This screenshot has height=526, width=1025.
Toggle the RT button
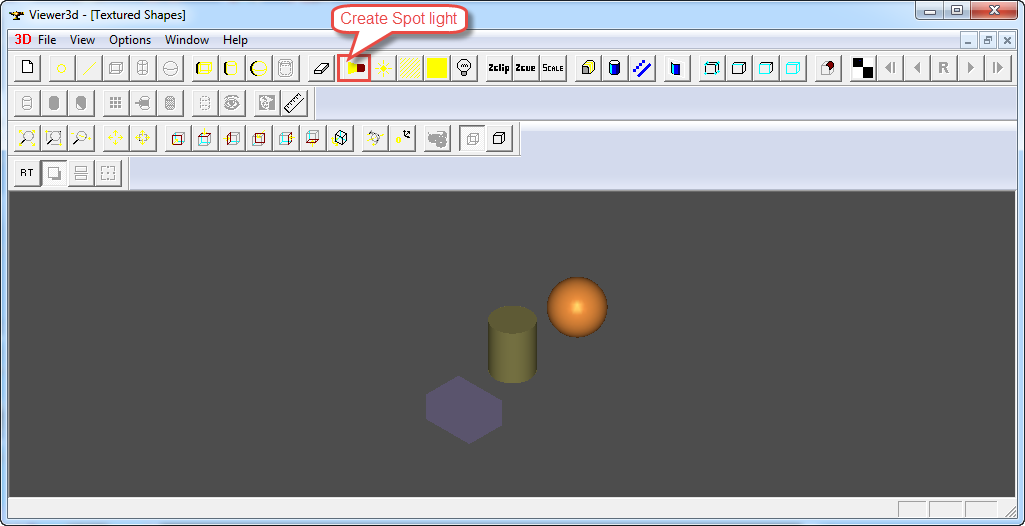click(27, 173)
